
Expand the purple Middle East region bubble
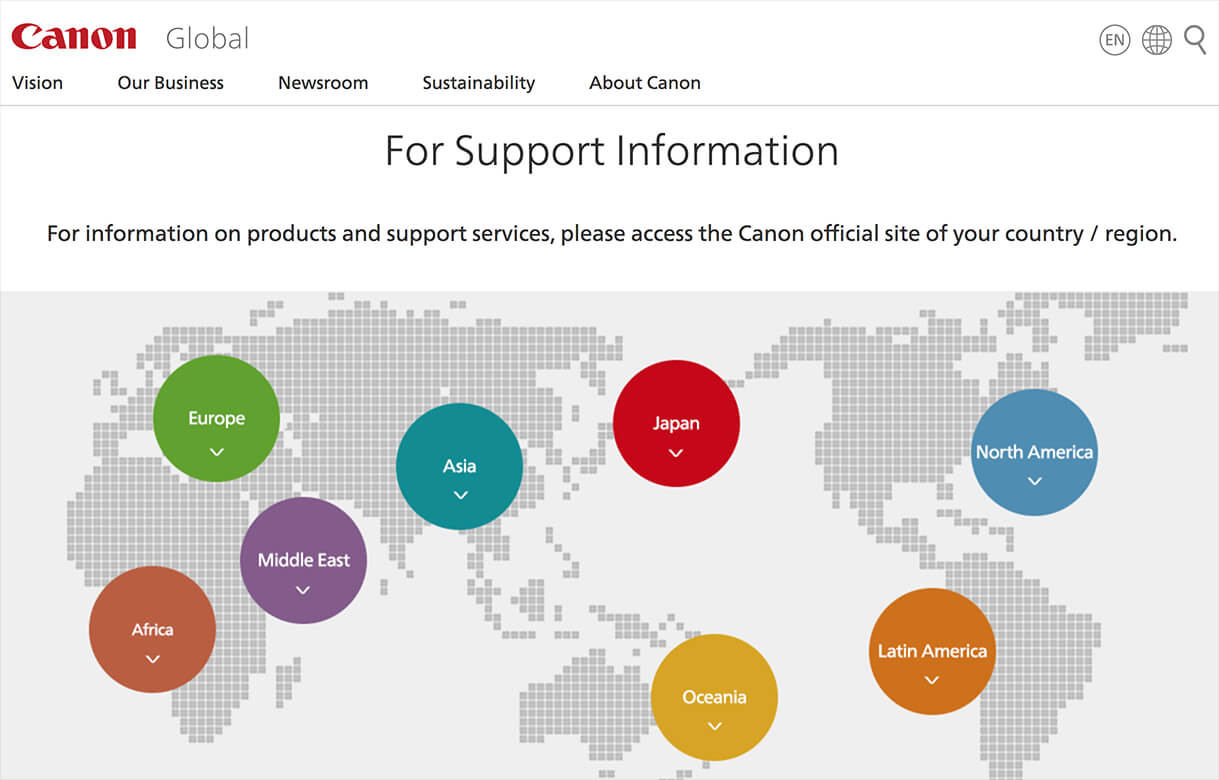[303, 560]
